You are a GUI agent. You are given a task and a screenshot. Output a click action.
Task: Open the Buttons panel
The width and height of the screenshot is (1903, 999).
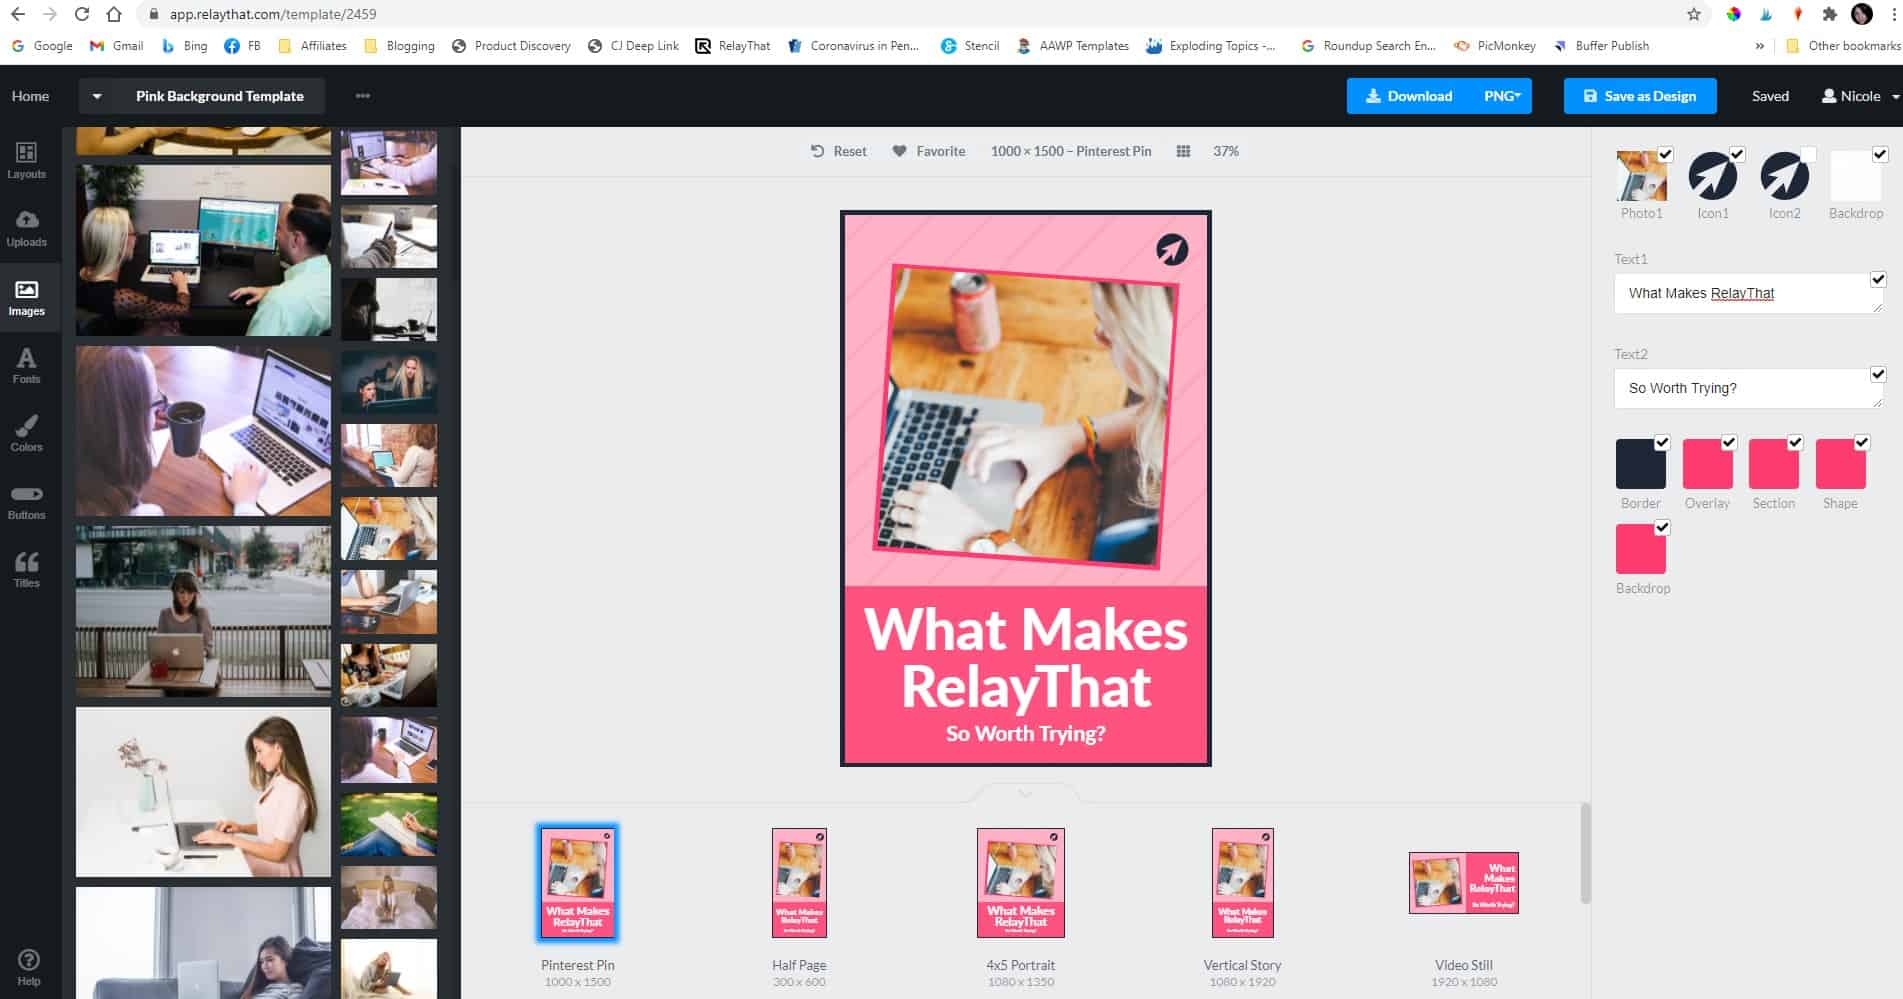(x=27, y=502)
